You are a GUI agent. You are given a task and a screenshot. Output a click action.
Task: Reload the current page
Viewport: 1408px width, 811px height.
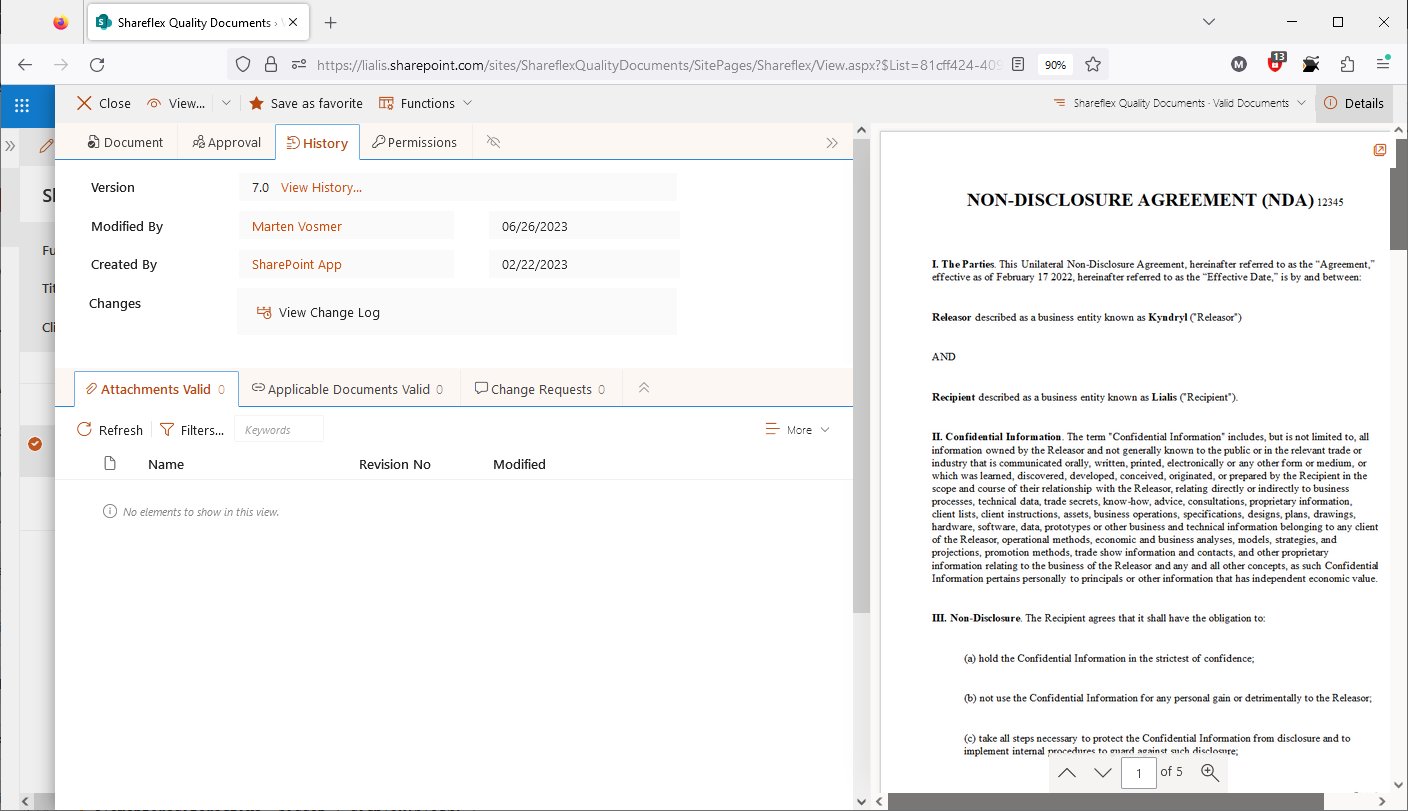tap(97, 64)
